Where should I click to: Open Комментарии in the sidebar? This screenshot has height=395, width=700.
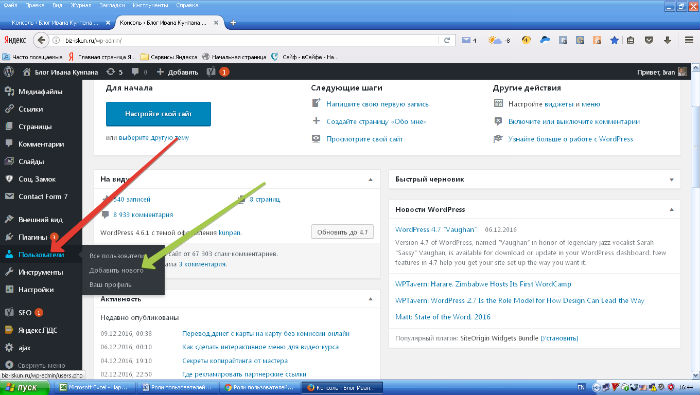pyautogui.click(x=41, y=144)
